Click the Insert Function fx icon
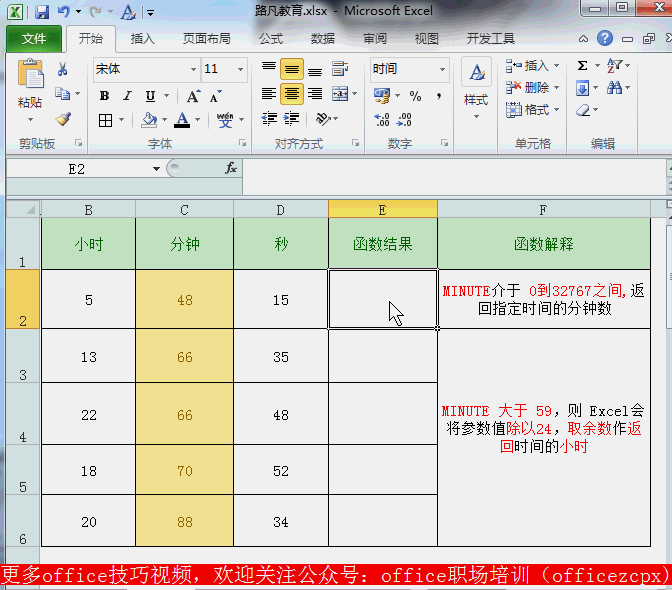The height and width of the screenshot is (590, 672). [231, 168]
